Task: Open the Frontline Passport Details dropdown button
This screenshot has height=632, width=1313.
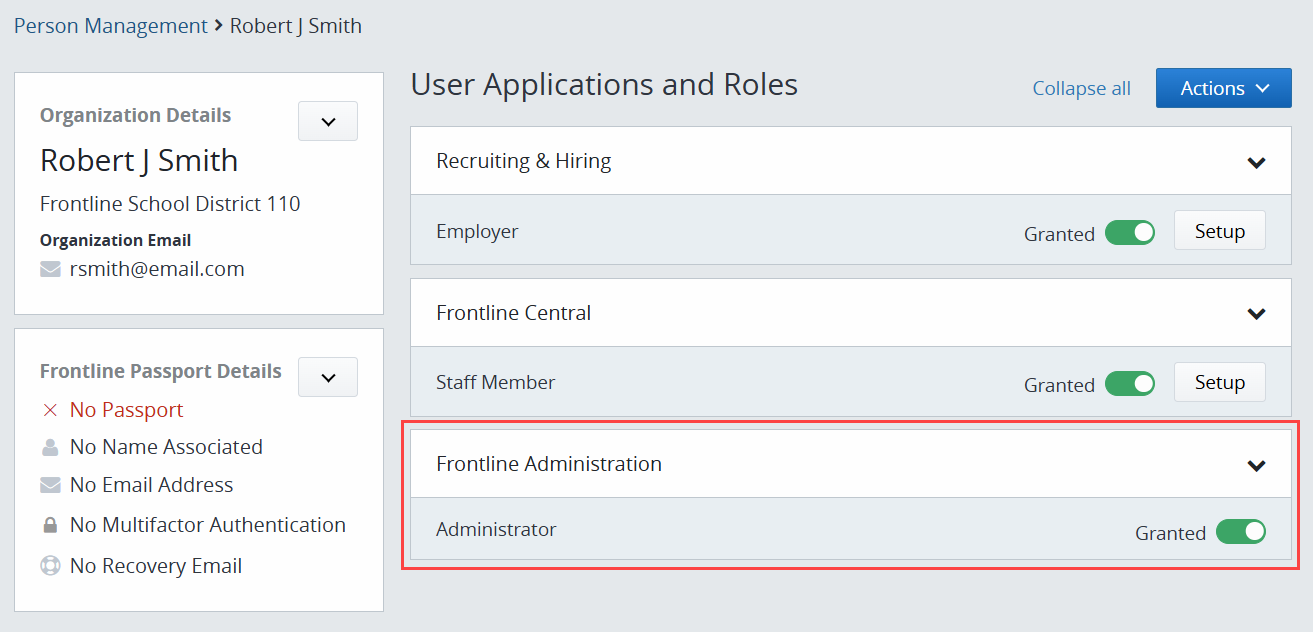Action: click(328, 377)
